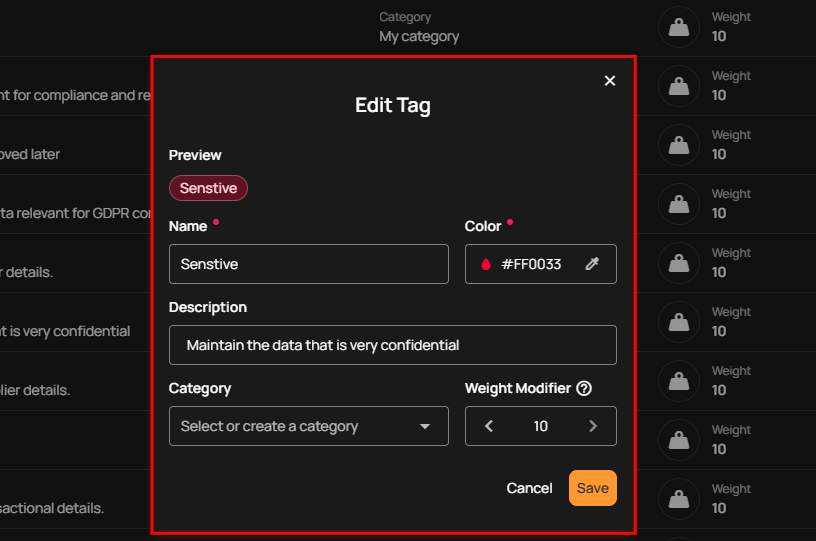Click the weight icon in My category row
This screenshot has width=816, height=541.
pyautogui.click(x=679, y=27)
